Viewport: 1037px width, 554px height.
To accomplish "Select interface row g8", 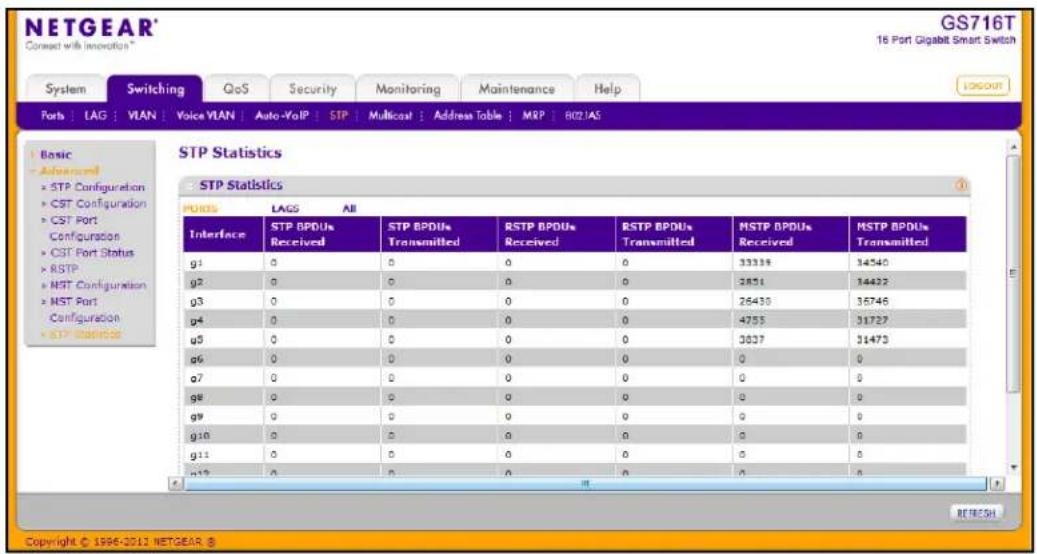I will pyautogui.click(x=575, y=398).
